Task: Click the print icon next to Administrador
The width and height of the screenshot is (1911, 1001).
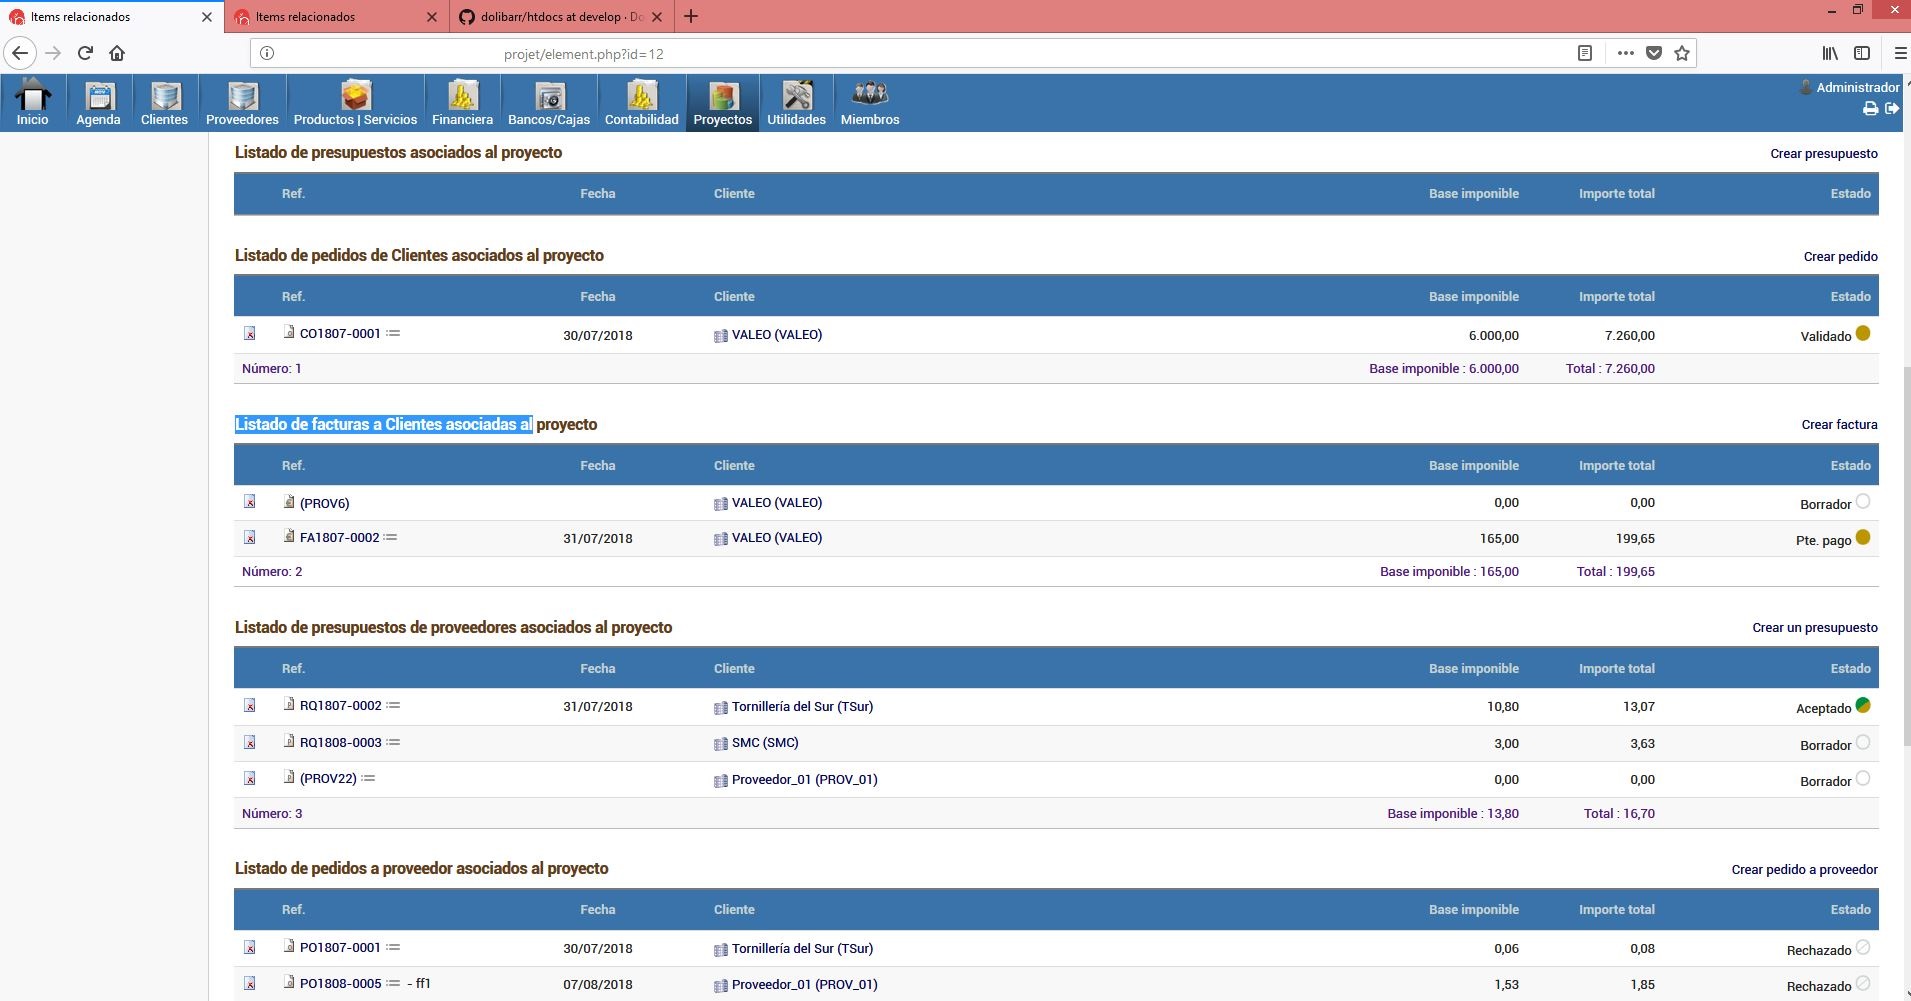Action: coord(1870,108)
